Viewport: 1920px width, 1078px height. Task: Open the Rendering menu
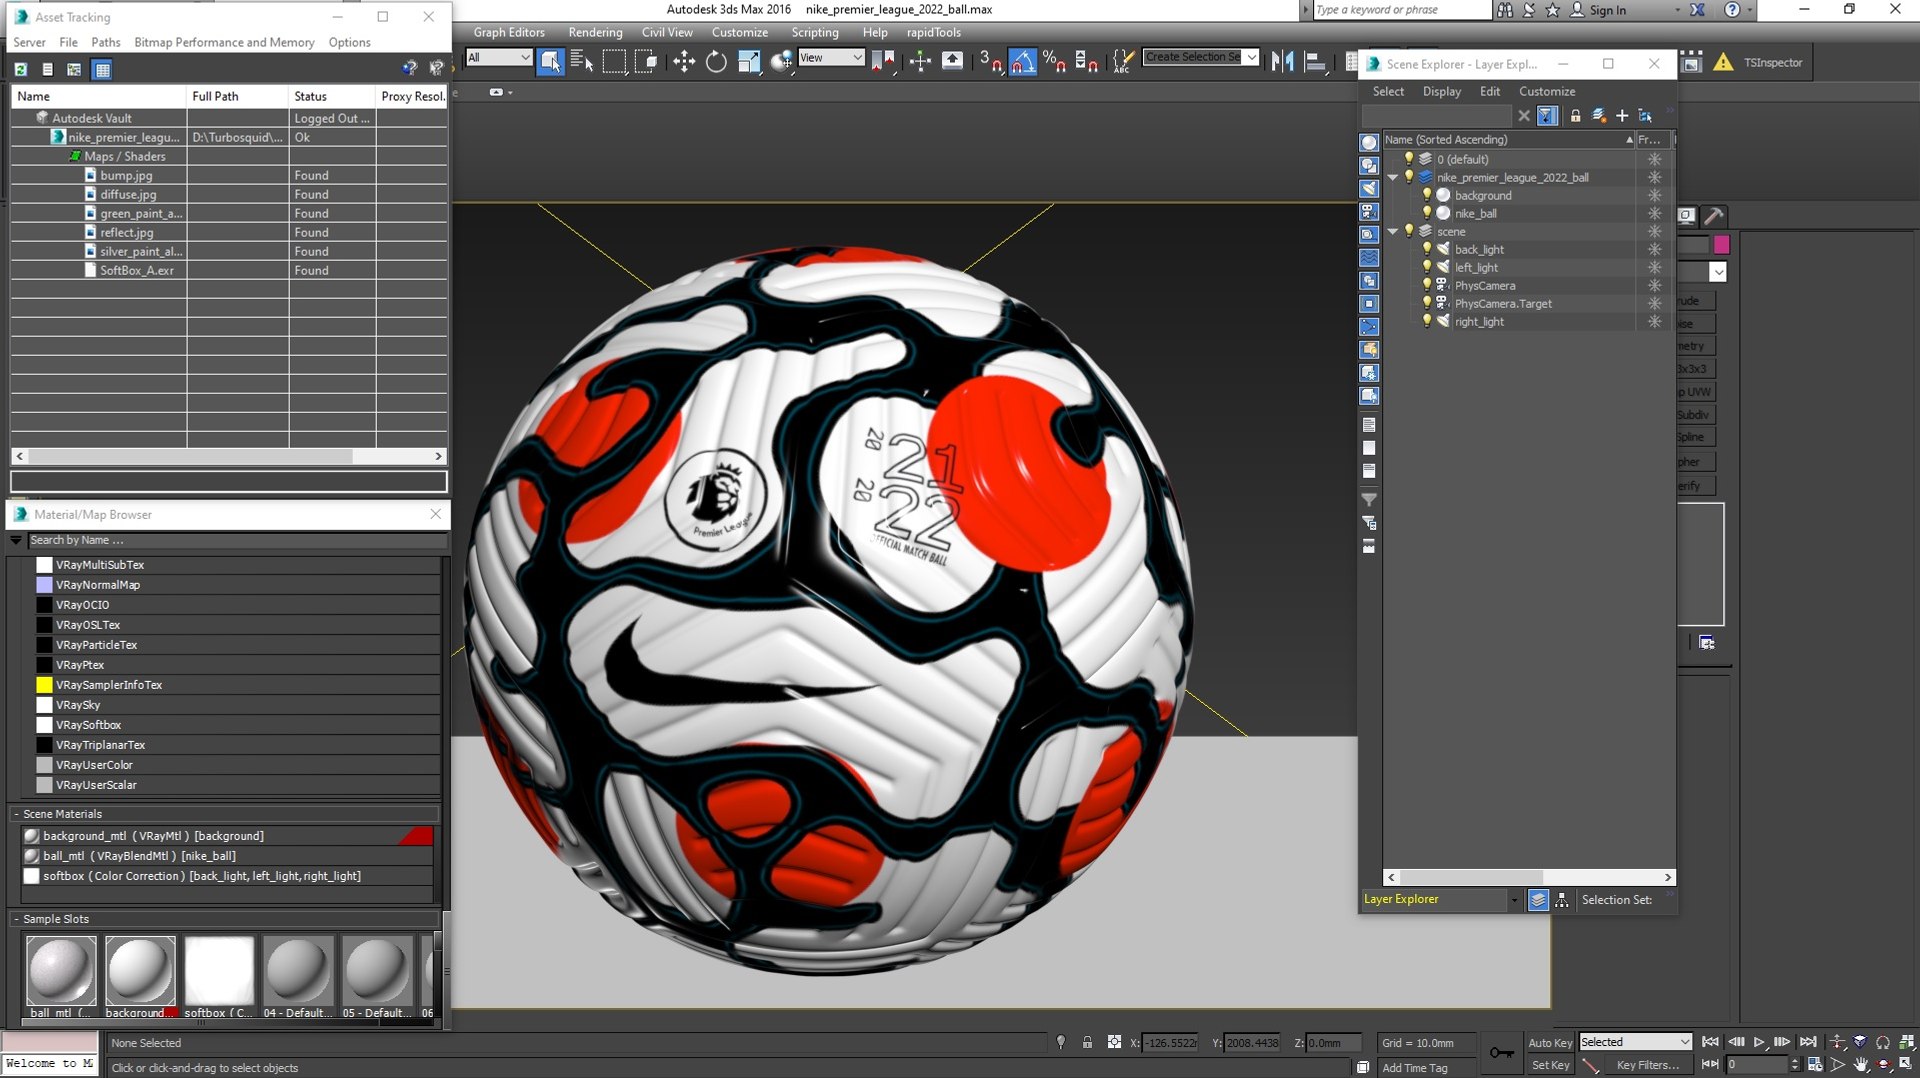coord(595,32)
